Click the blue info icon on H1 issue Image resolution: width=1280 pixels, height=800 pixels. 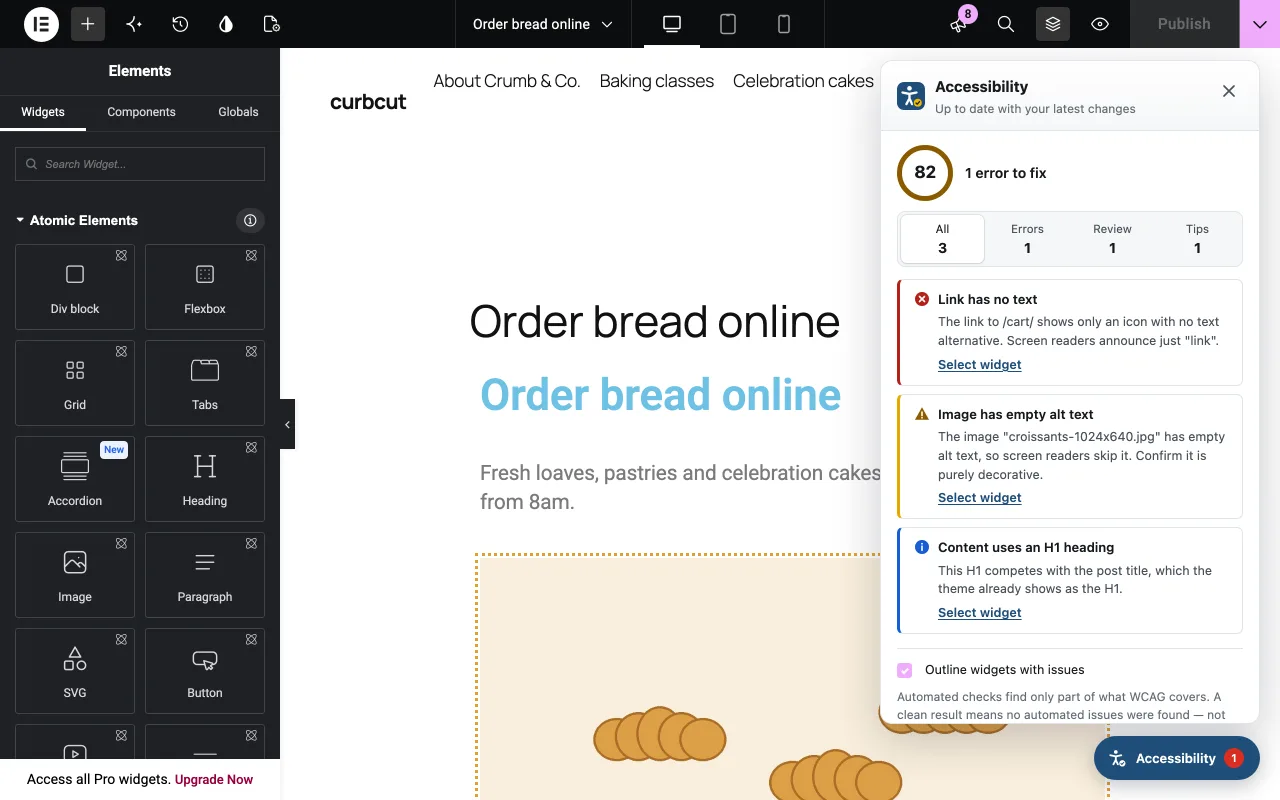pyautogui.click(x=922, y=547)
